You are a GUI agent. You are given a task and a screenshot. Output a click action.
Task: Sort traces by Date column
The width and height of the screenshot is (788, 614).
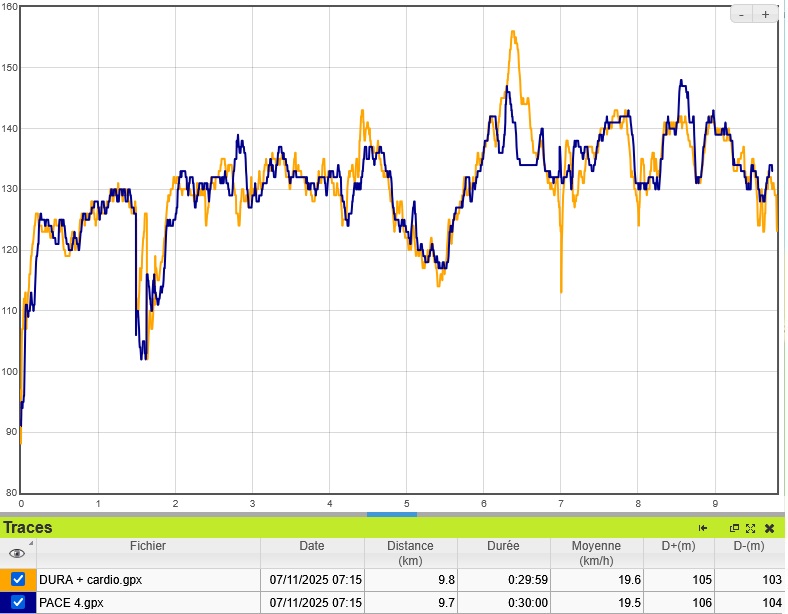click(x=311, y=546)
